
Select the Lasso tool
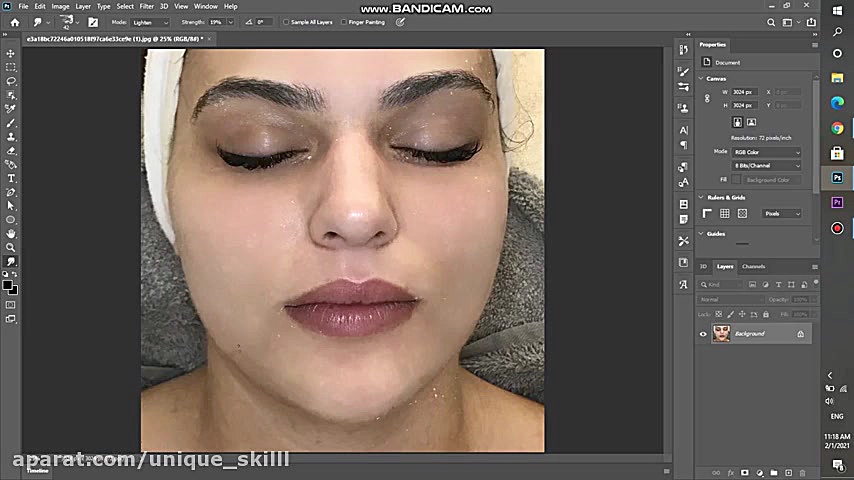11,81
